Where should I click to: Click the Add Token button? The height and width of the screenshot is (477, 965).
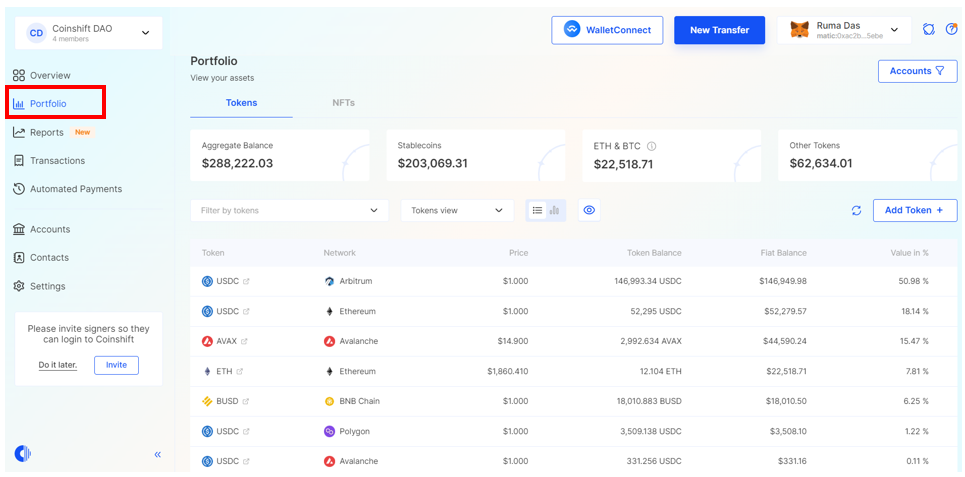tap(914, 210)
